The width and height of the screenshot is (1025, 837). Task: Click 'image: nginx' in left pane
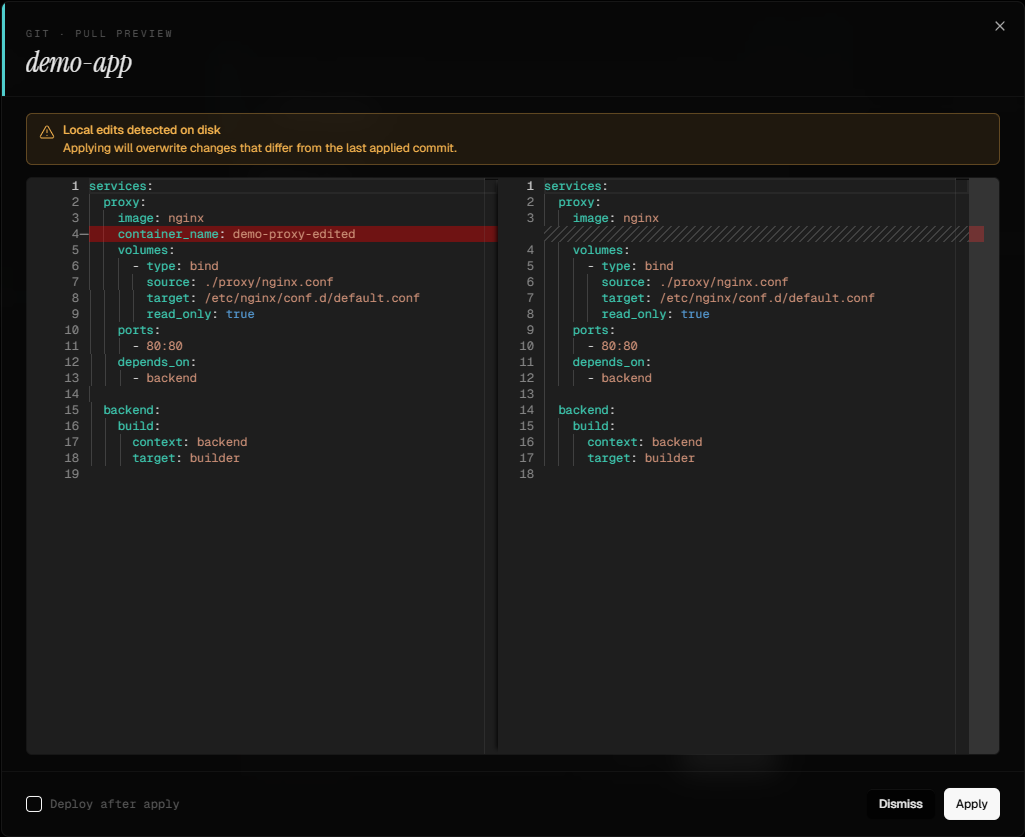(x=161, y=218)
